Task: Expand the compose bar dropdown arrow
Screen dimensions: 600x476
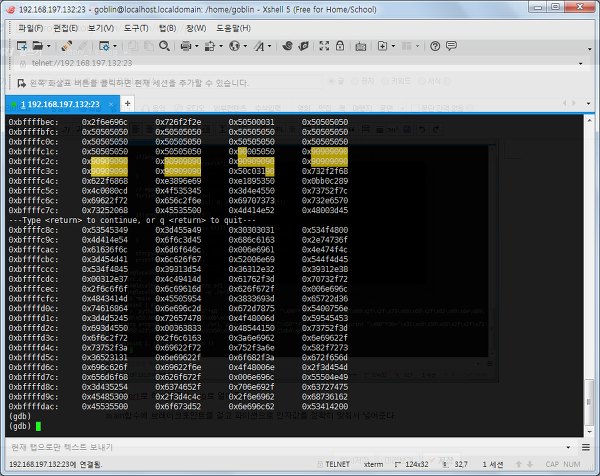Action: coord(568,447)
